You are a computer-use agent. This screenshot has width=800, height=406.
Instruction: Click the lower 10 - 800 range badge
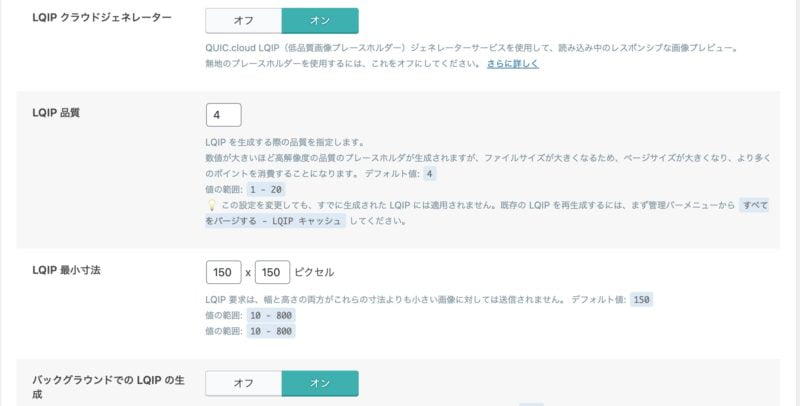[272, 331]
